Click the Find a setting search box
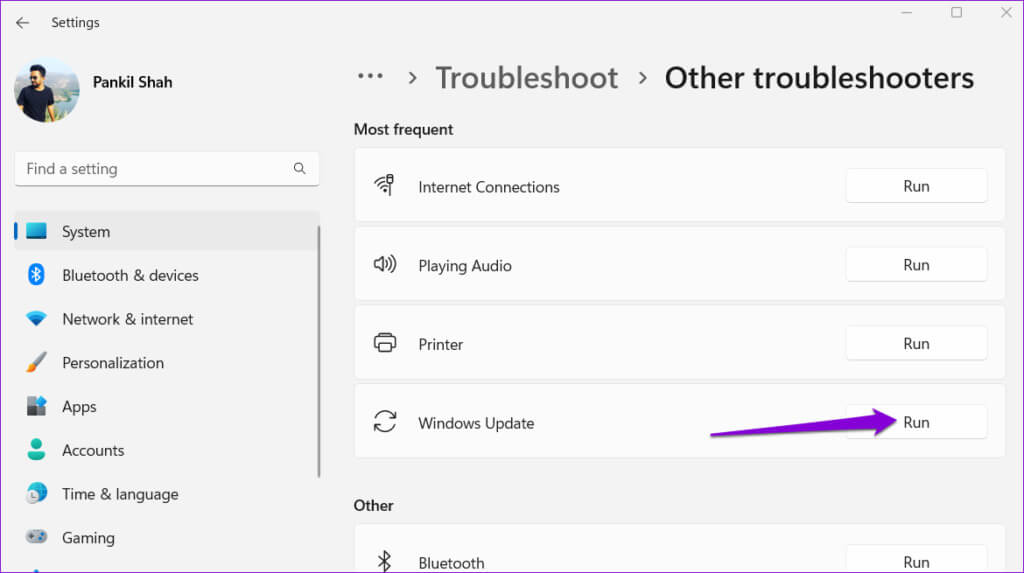1024x573 pixels. point(167,169)
